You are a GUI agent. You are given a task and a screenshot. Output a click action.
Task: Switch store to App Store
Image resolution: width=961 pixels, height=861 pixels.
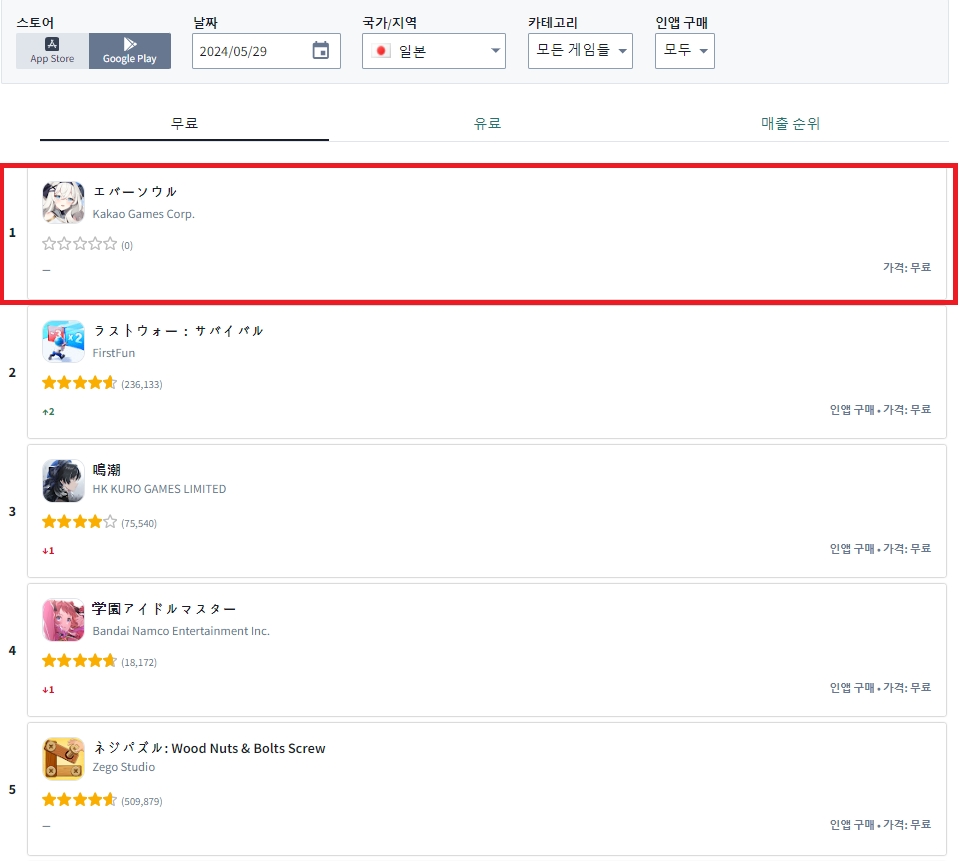(x=53, y=51)
